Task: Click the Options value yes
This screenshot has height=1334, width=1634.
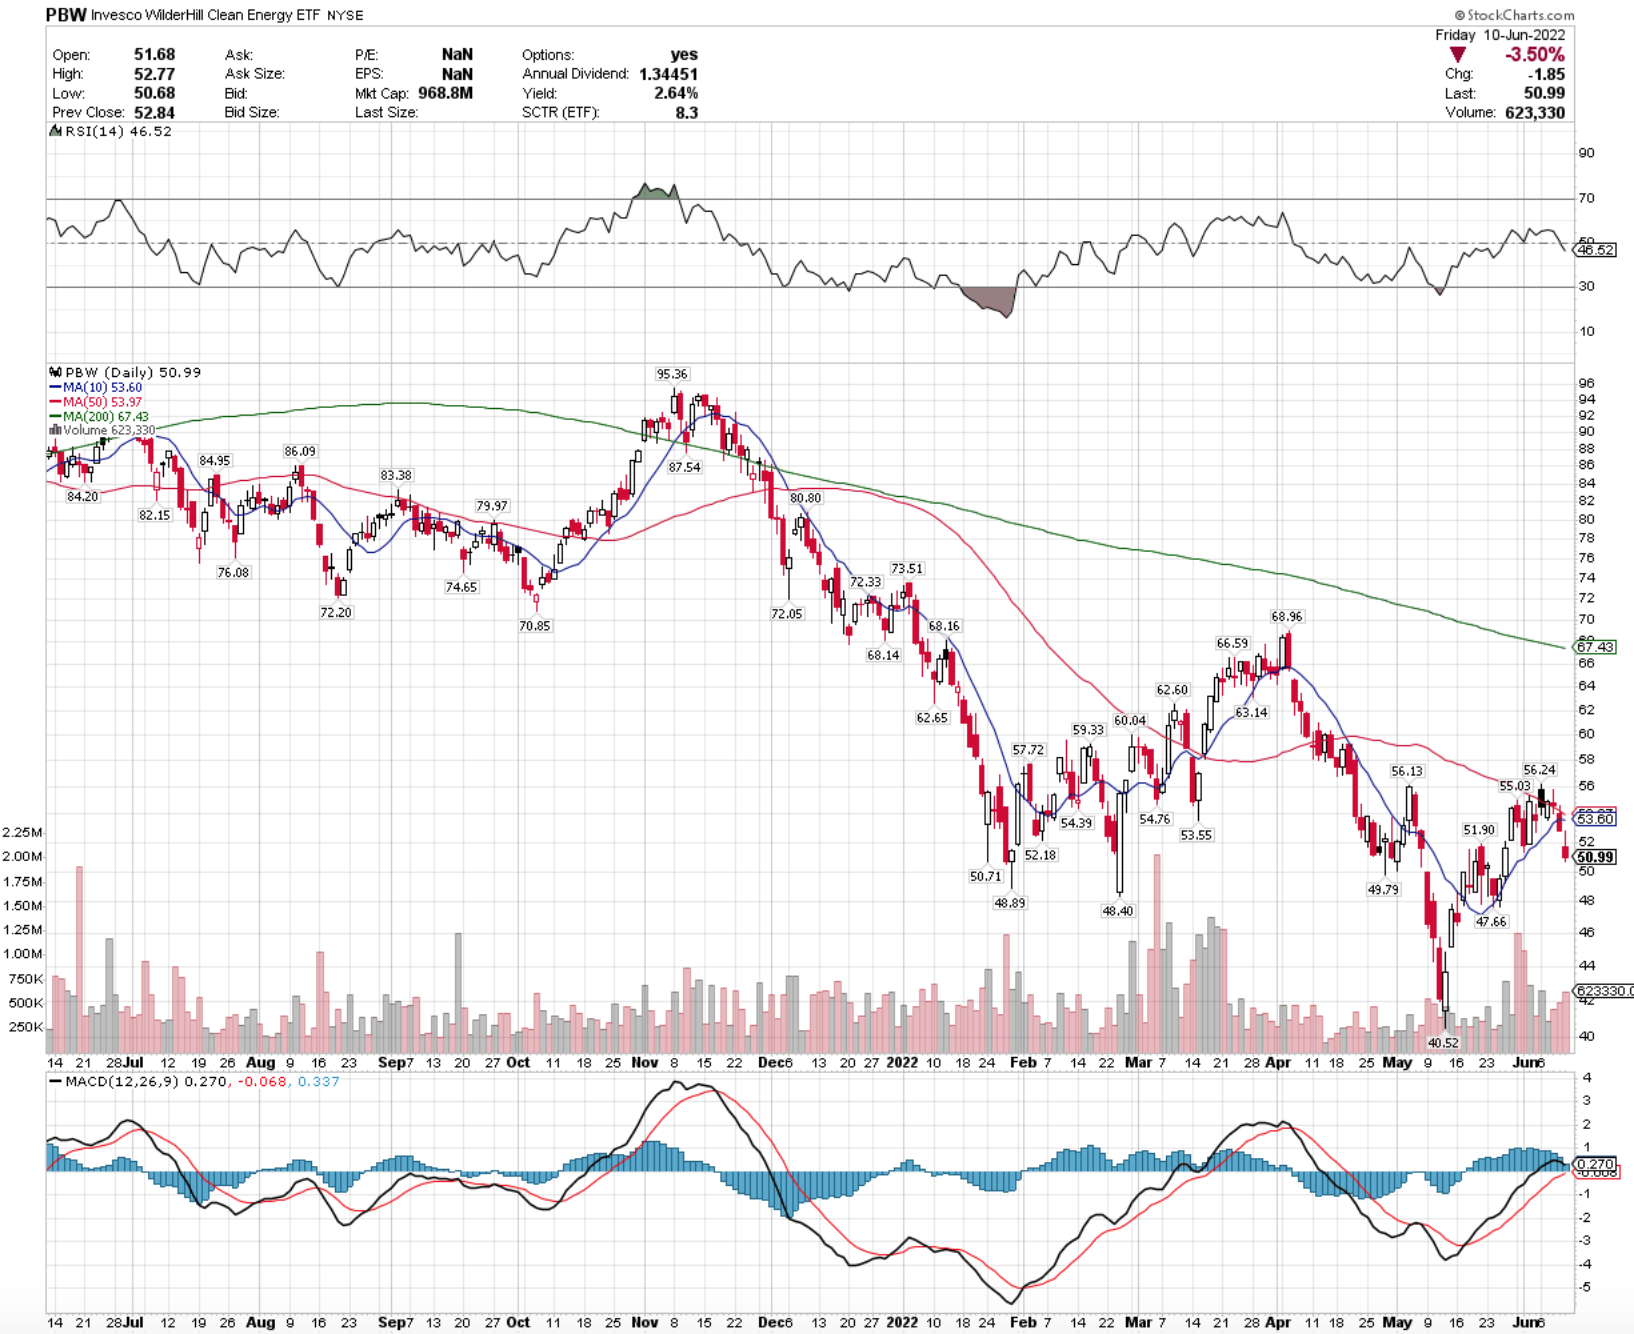Action: coord(684,55)
